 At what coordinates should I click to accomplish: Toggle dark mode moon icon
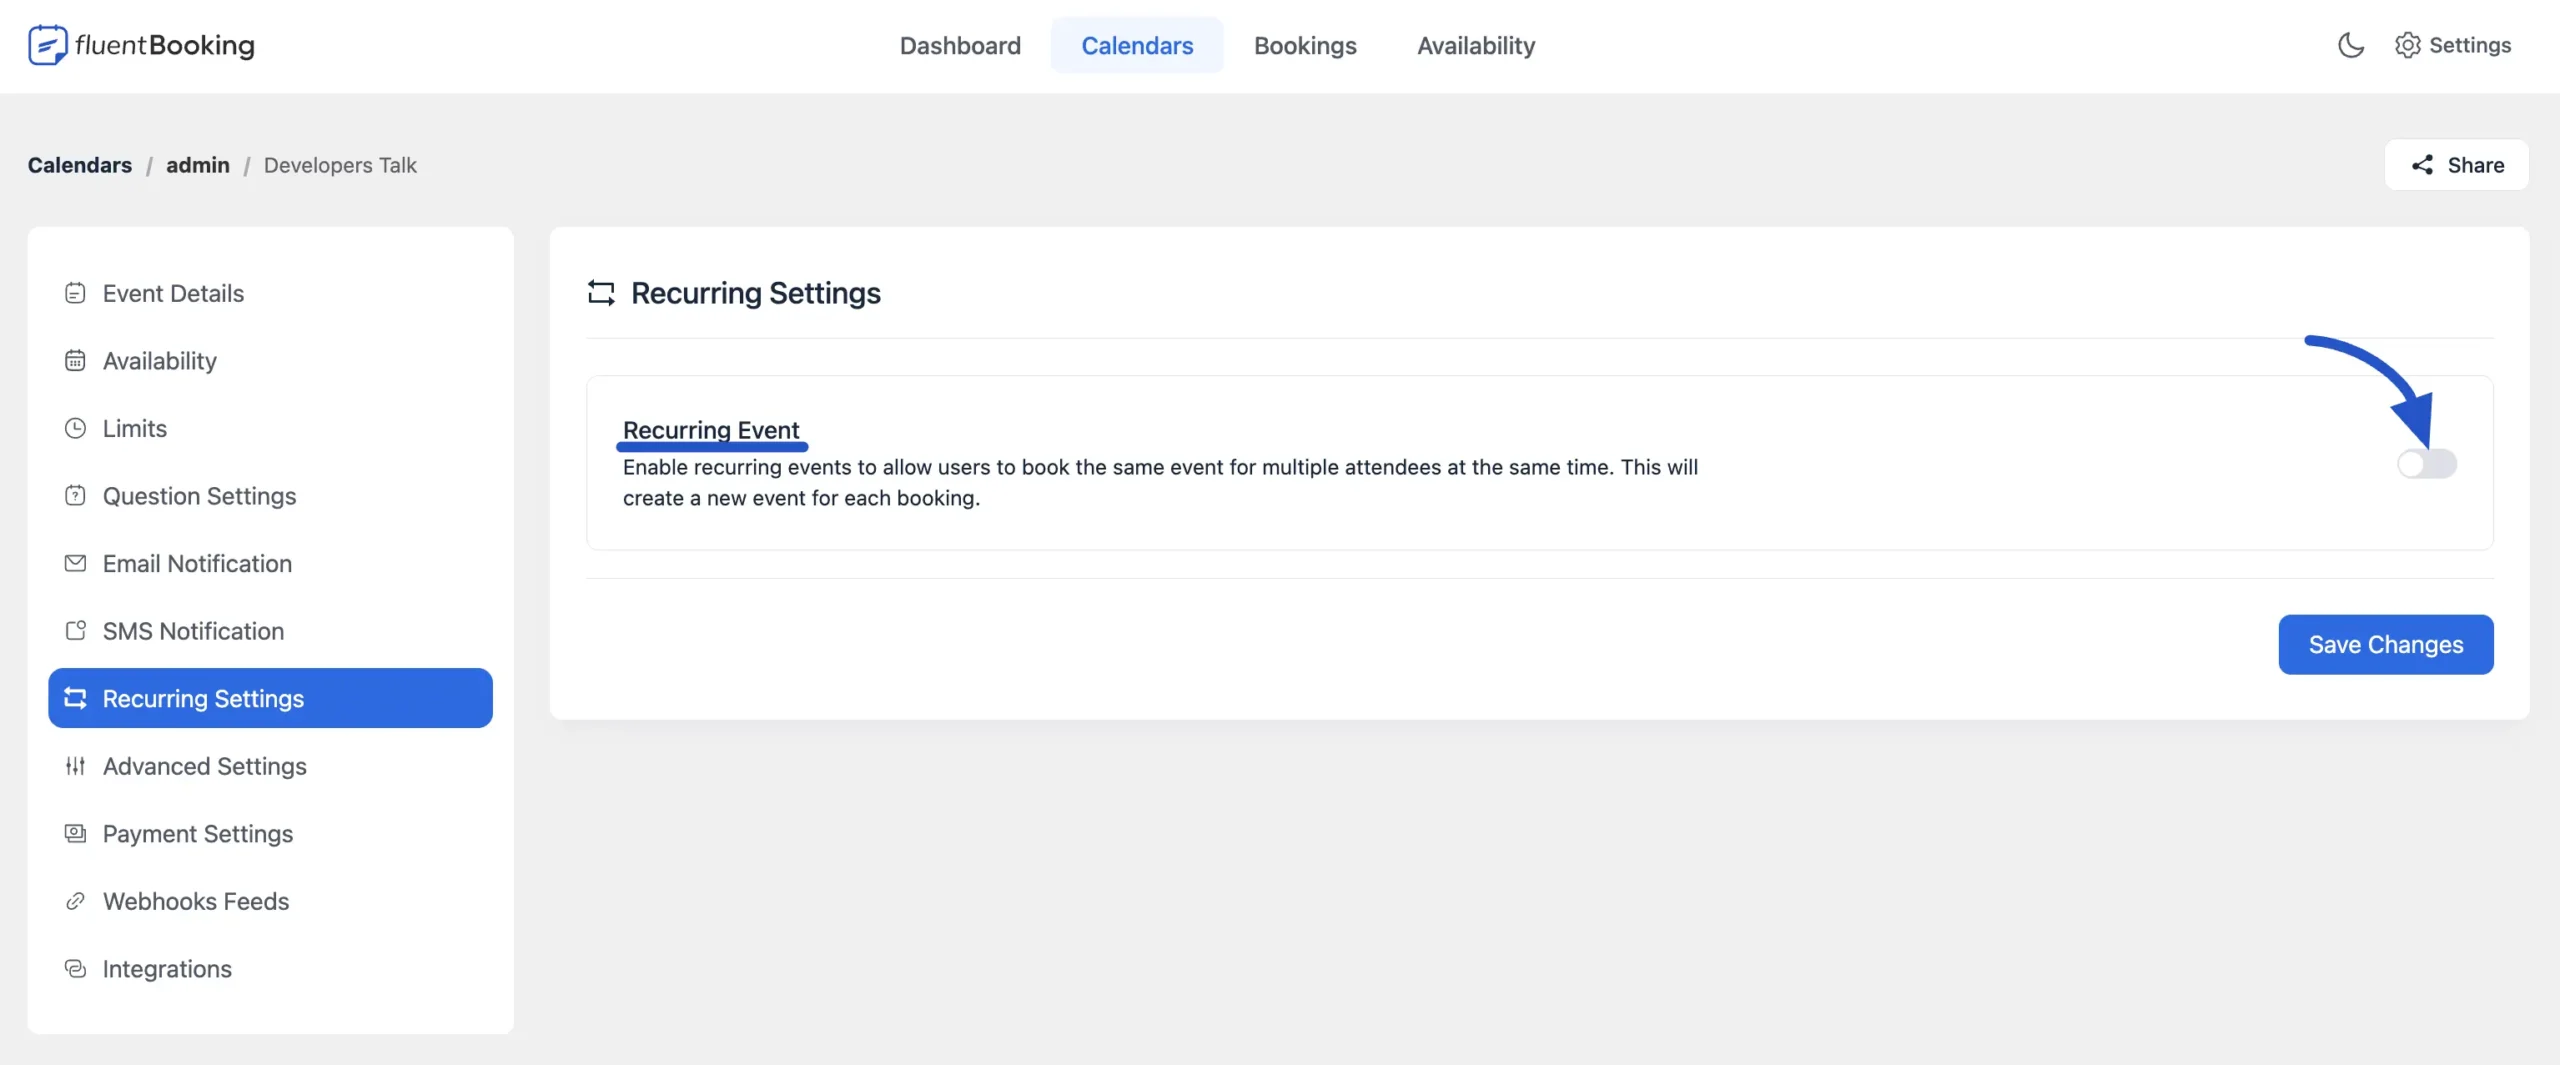(x=2350, y=45)
